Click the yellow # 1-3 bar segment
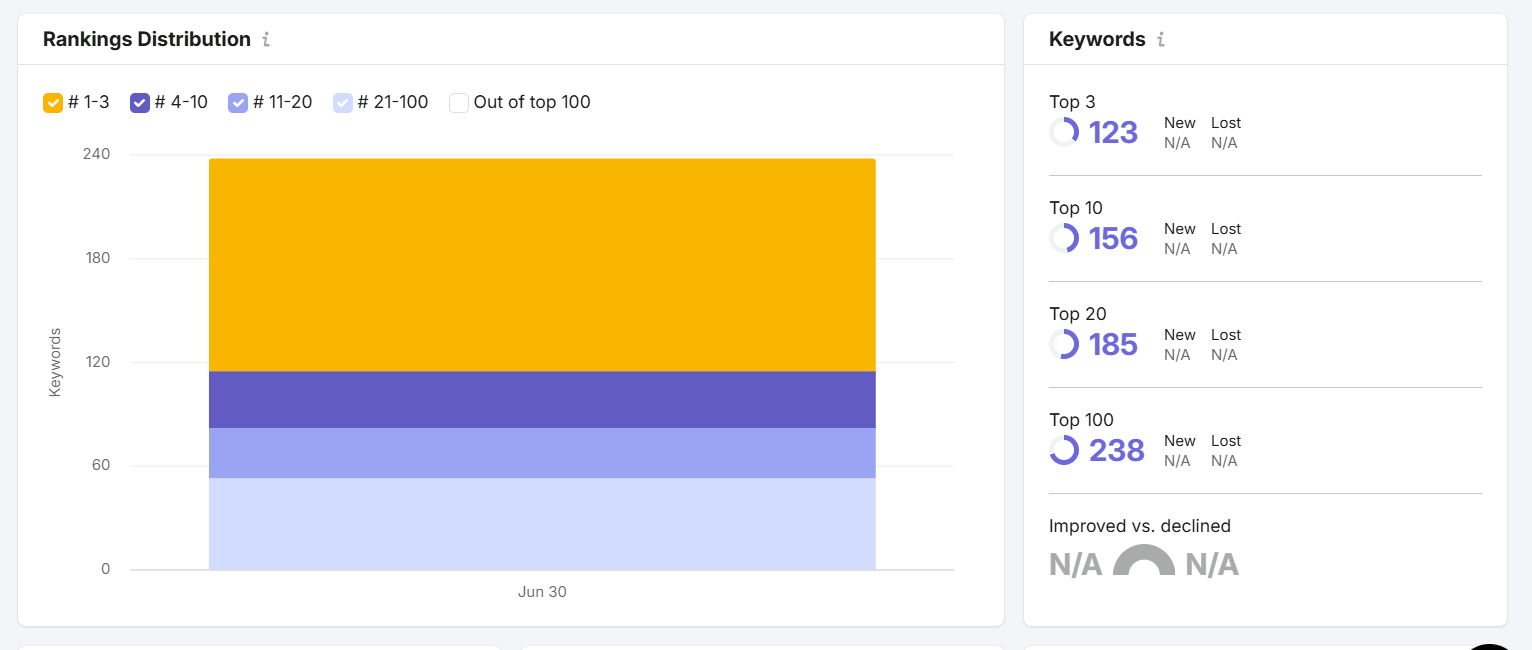This screenshot has width=1532, height=650. click(x=542, y=265)
